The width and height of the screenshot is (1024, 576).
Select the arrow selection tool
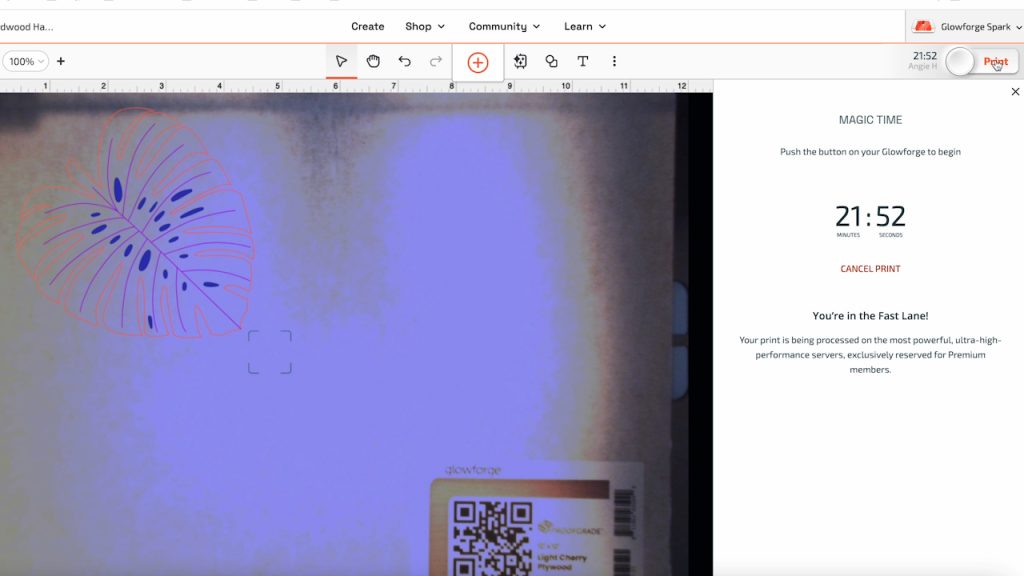pos(341,61)
